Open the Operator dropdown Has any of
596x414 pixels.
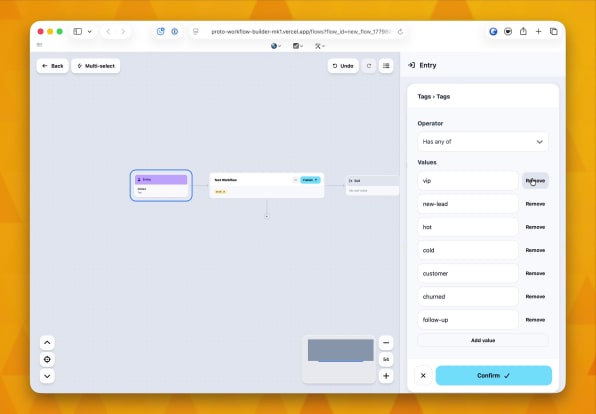483,142
